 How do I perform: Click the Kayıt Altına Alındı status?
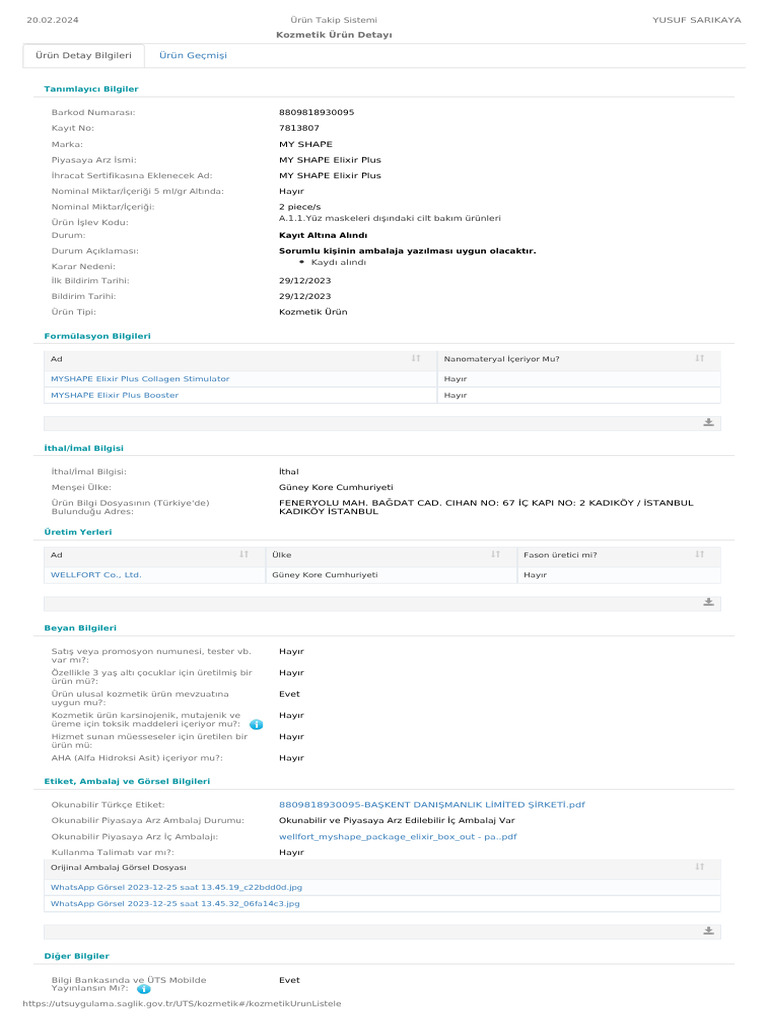pos(323,235)
